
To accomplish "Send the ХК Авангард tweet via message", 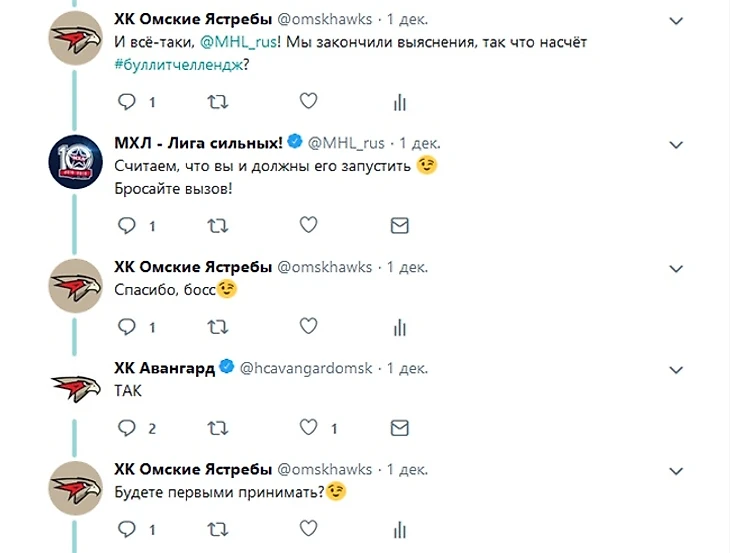I will tap(399, 428).
